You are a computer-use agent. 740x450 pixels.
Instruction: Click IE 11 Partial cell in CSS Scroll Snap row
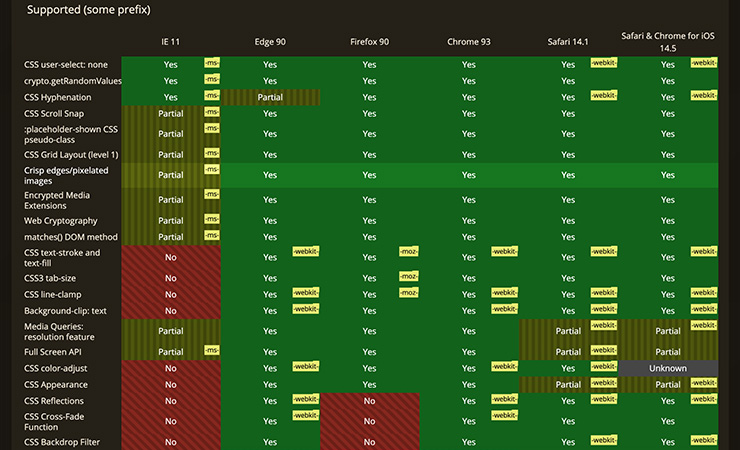(171, 114)
